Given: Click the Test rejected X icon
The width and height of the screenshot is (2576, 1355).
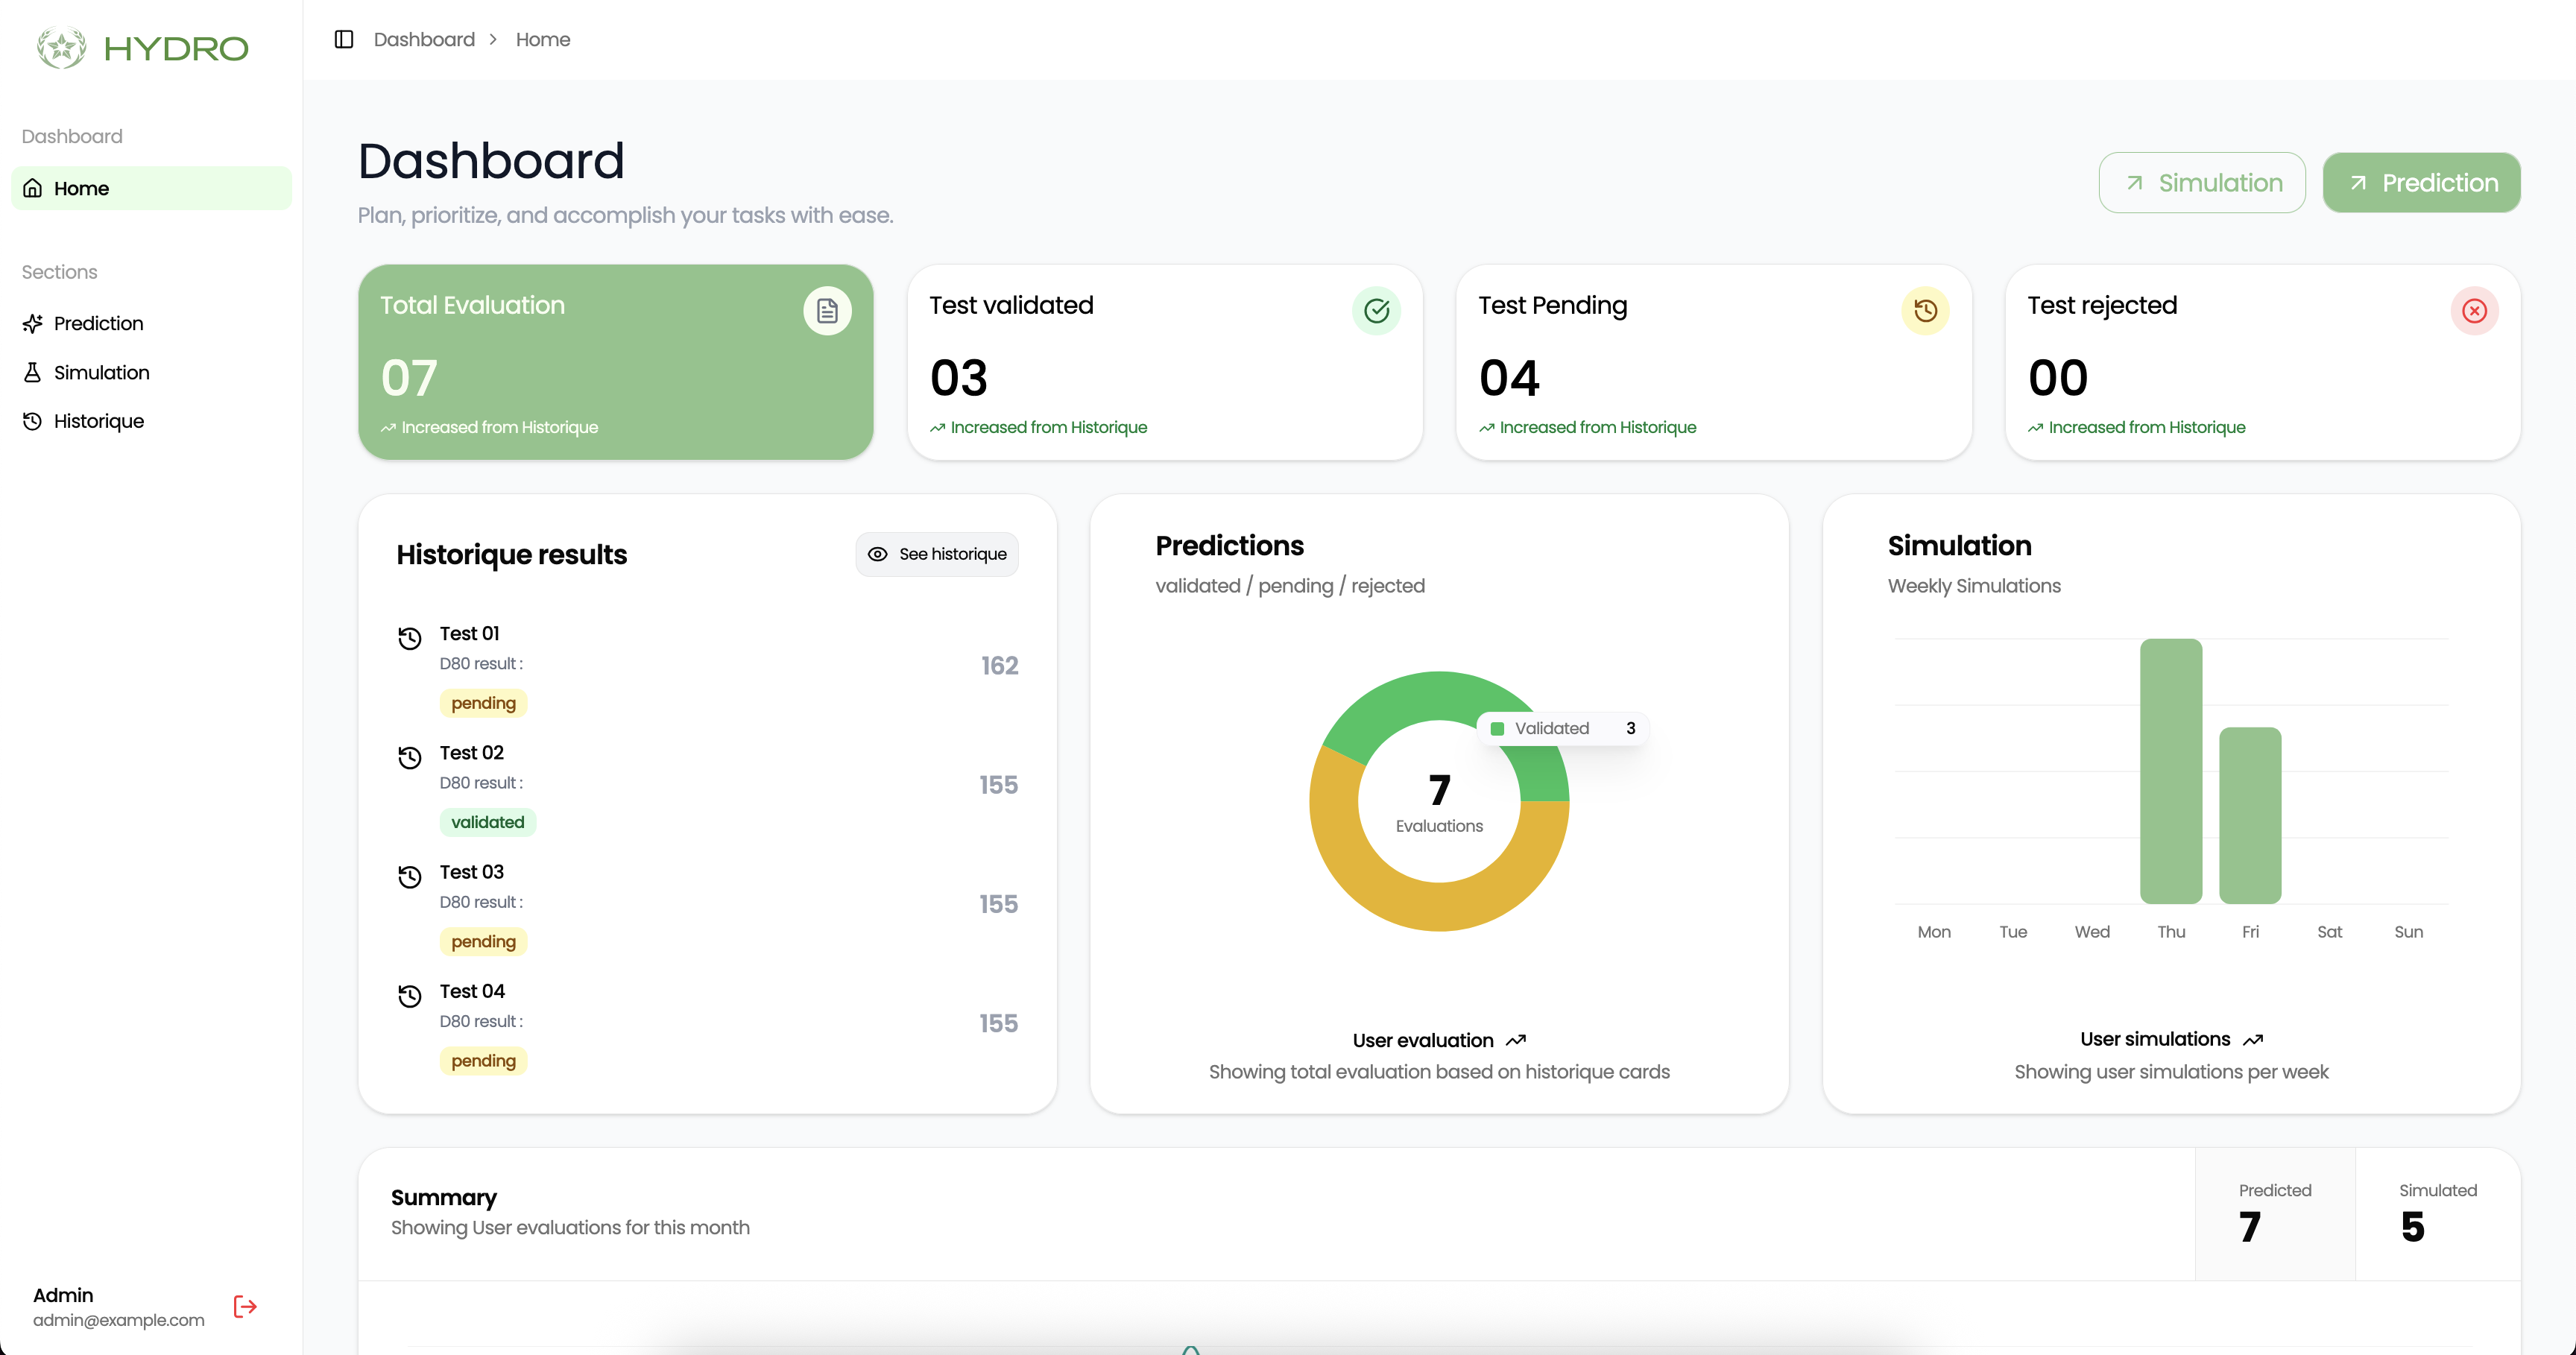Looking at the screenshot, I should (x=2474, y=310).
